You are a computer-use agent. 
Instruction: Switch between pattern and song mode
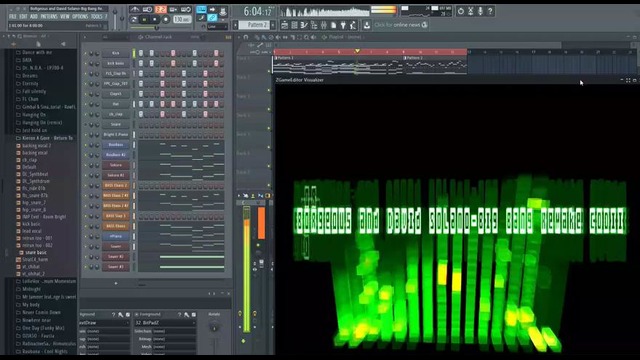click(133, 19)
